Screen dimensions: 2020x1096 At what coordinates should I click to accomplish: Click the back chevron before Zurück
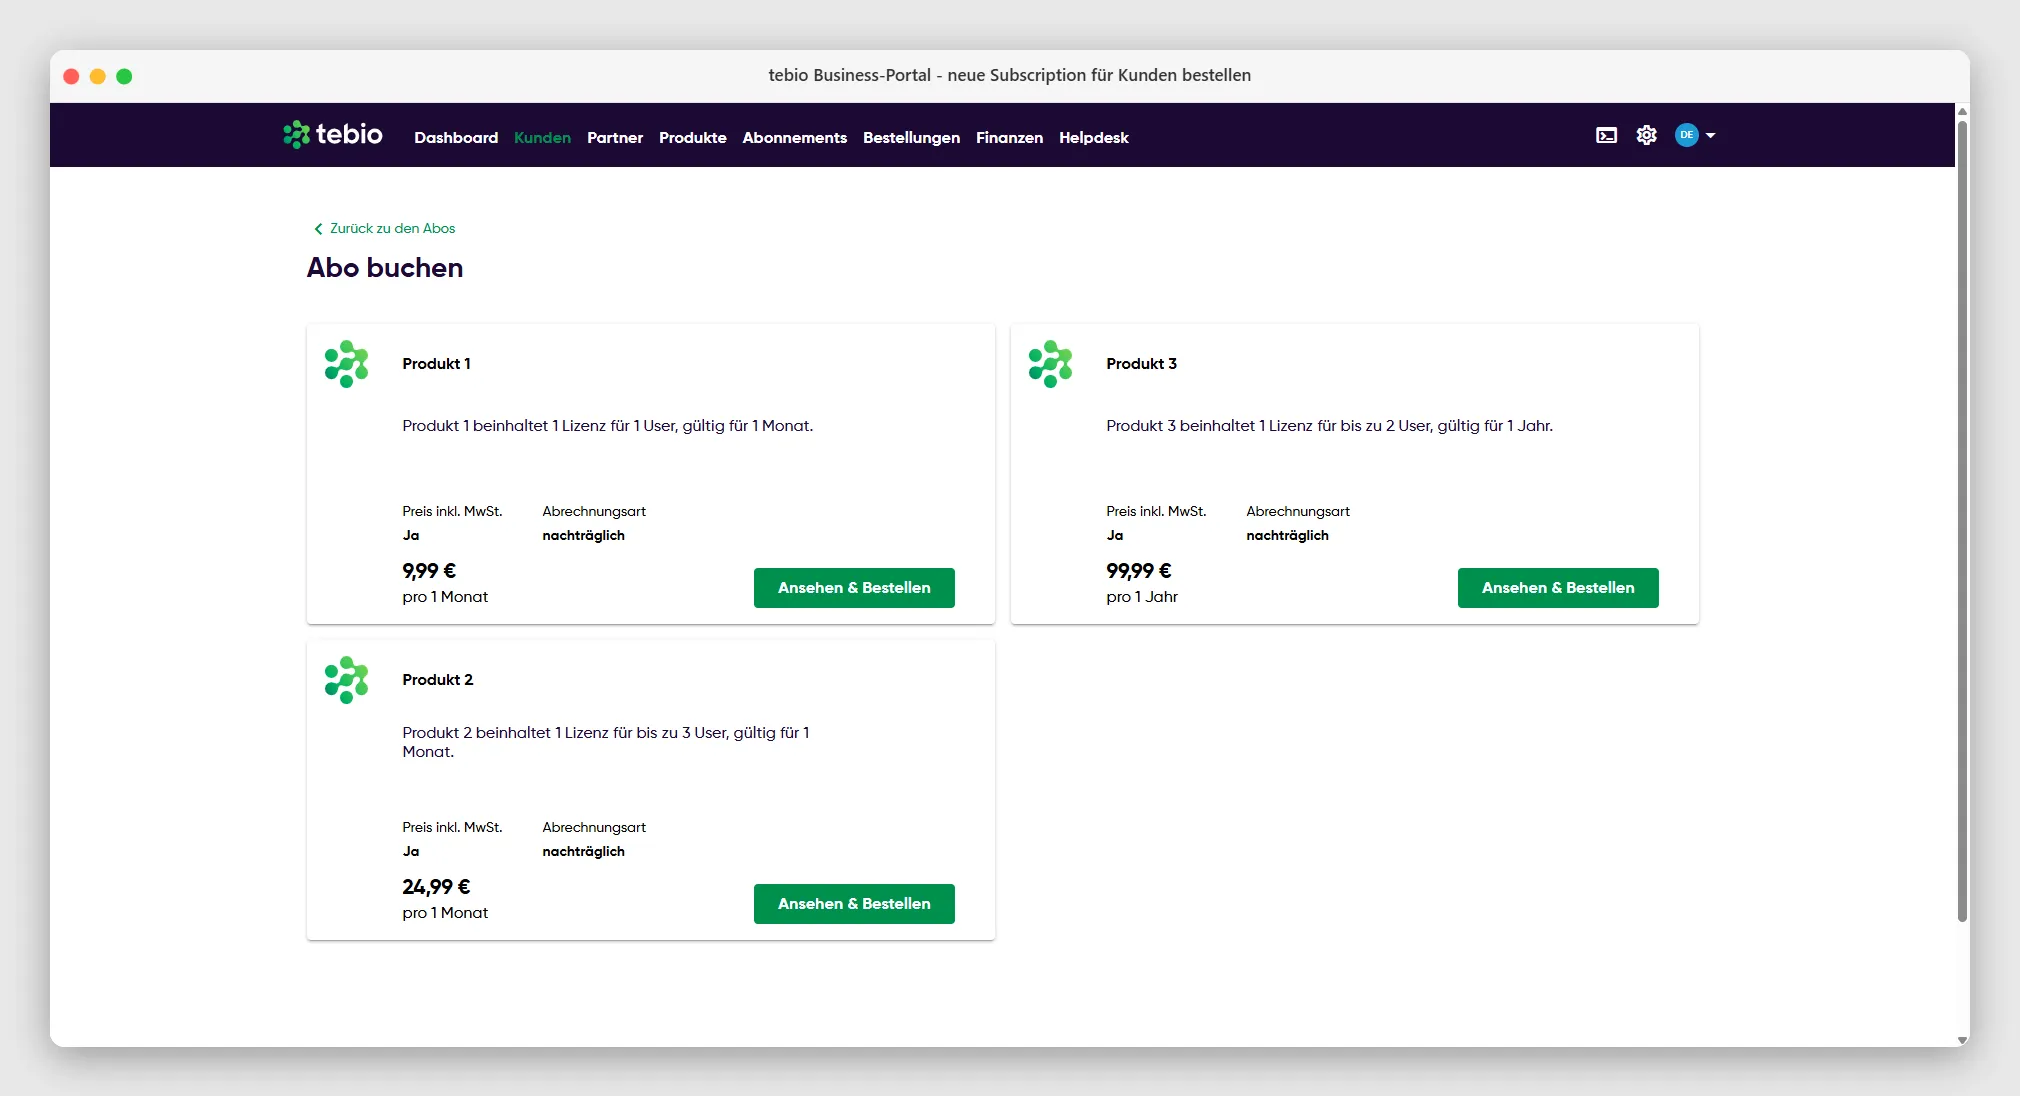pos(318,229)
